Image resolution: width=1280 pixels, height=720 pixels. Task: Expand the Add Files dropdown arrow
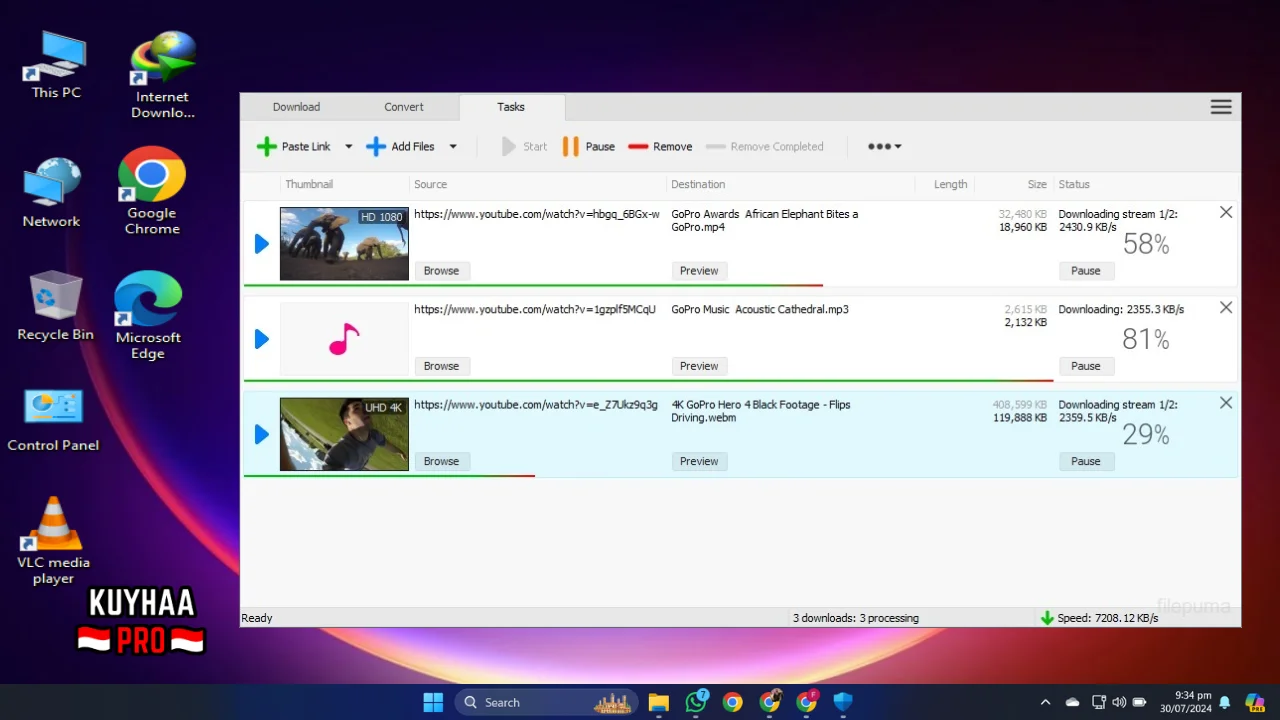[x=453, y=147]
